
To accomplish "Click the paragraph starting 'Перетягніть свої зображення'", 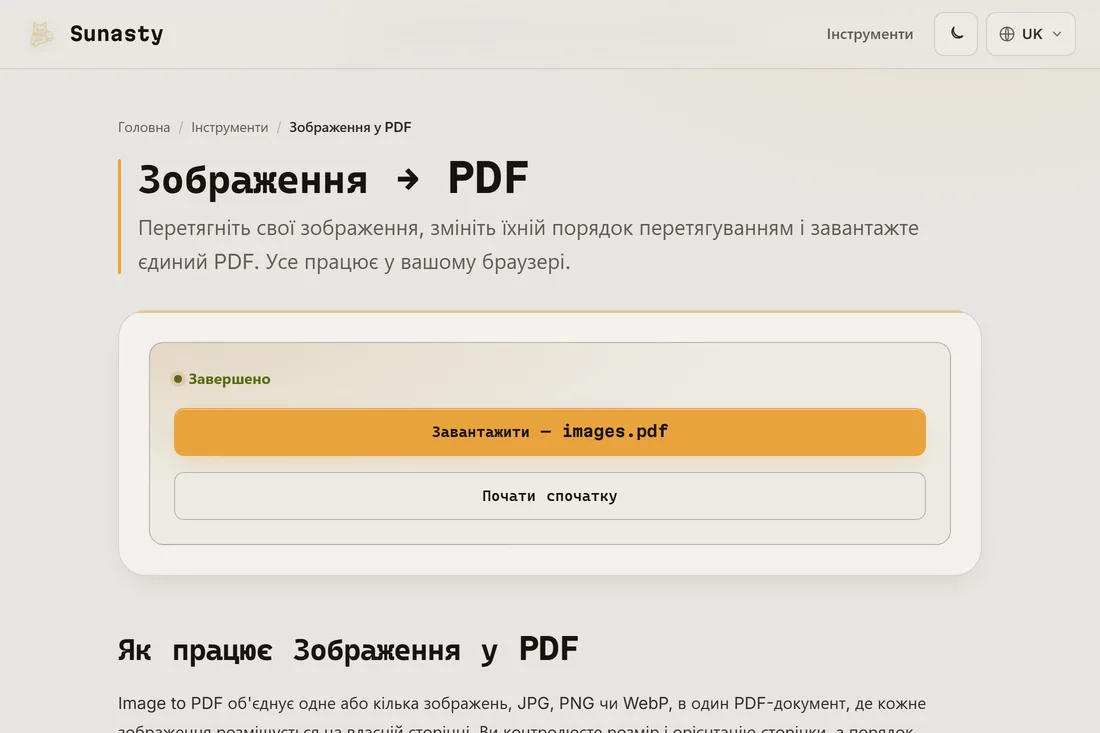I will pyautogui.click(x=528, y=245).
